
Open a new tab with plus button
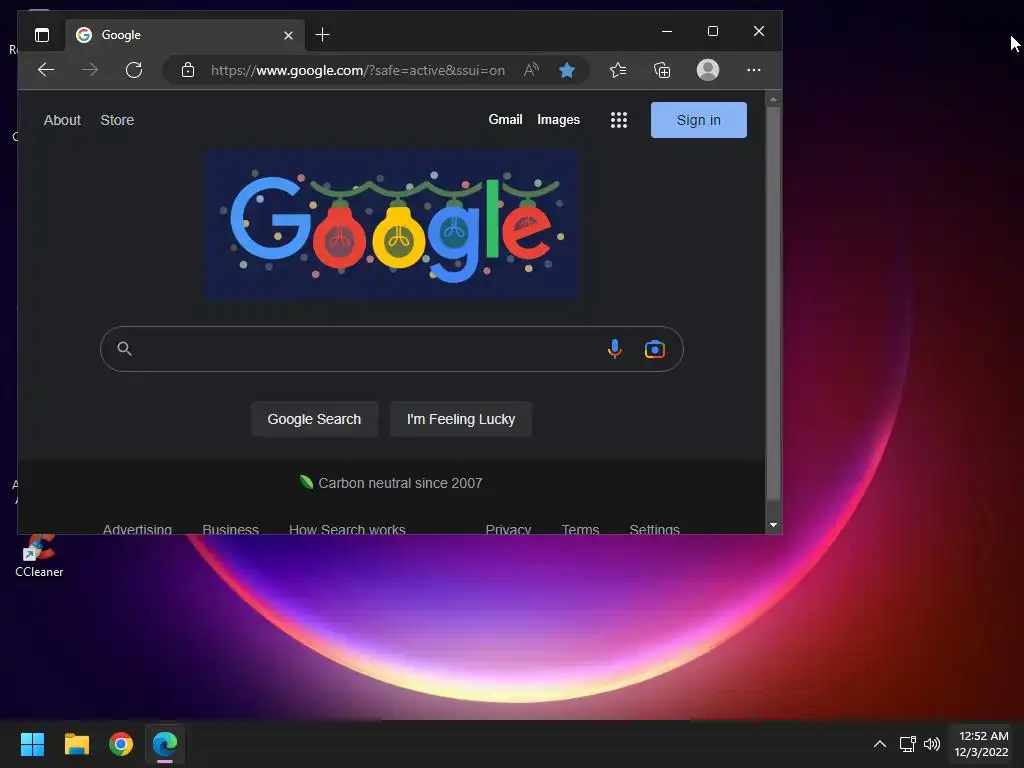tap(323, 35)
